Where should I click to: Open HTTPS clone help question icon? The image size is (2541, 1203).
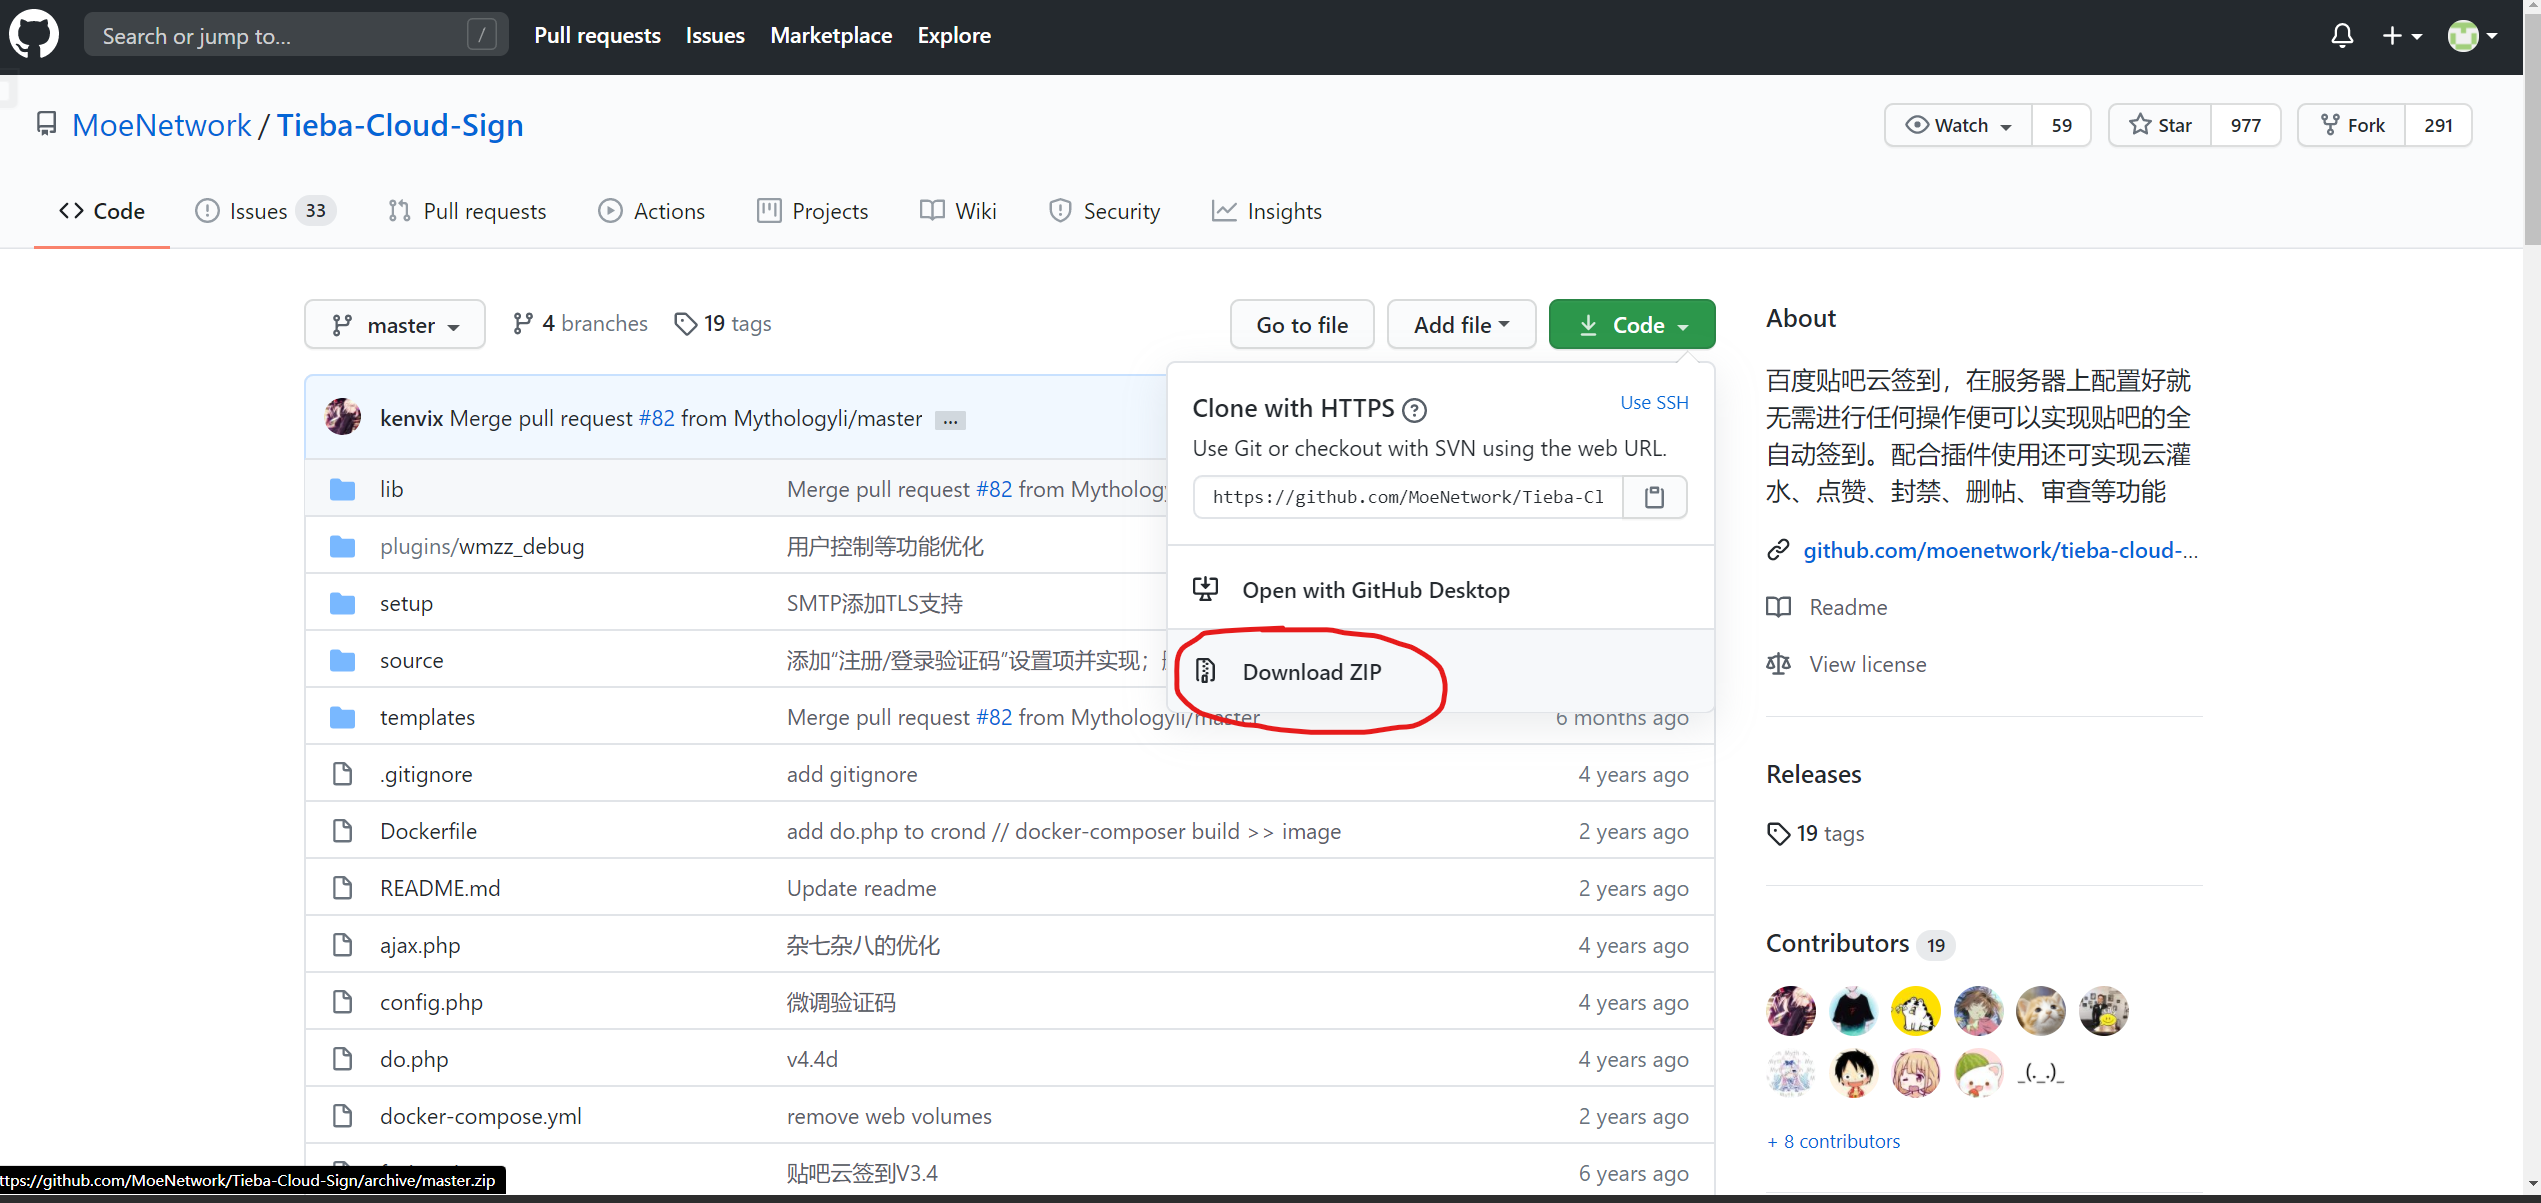(1415, 410)
